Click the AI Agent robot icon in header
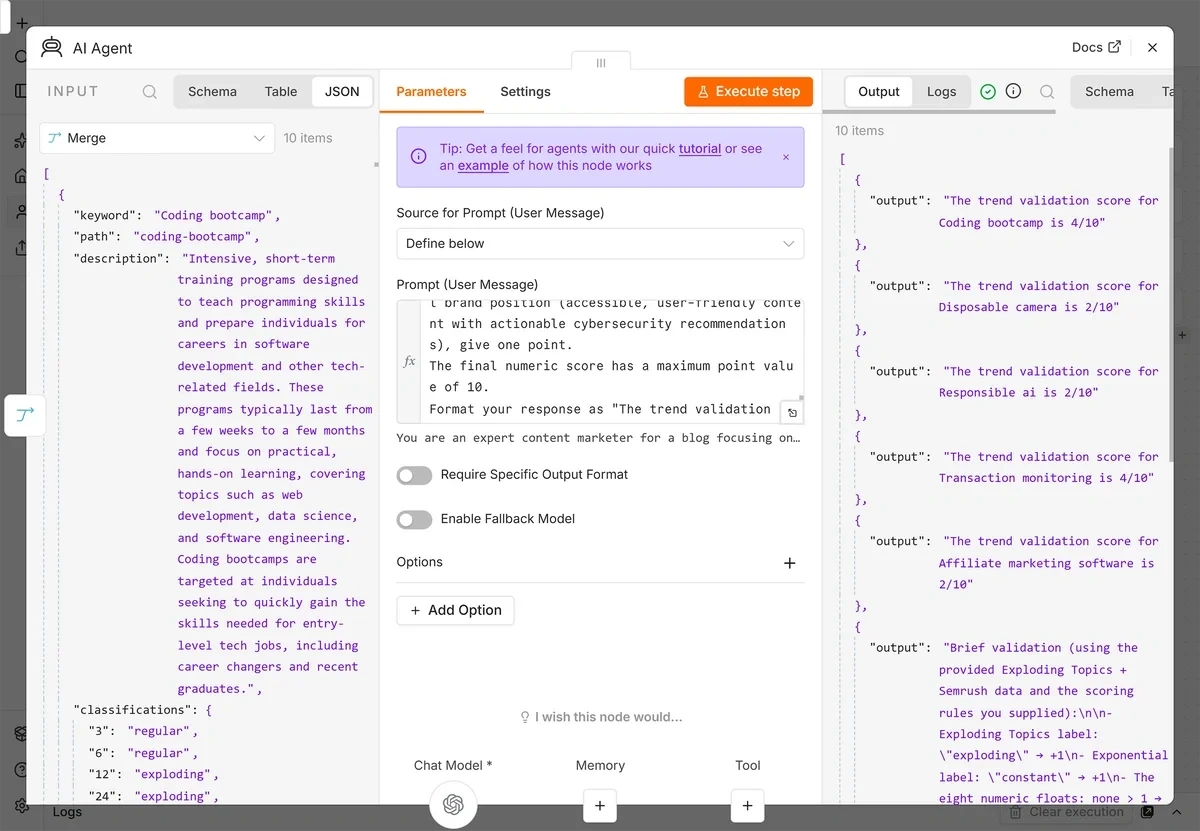The image size is (1200, 831). coord(52,48)
